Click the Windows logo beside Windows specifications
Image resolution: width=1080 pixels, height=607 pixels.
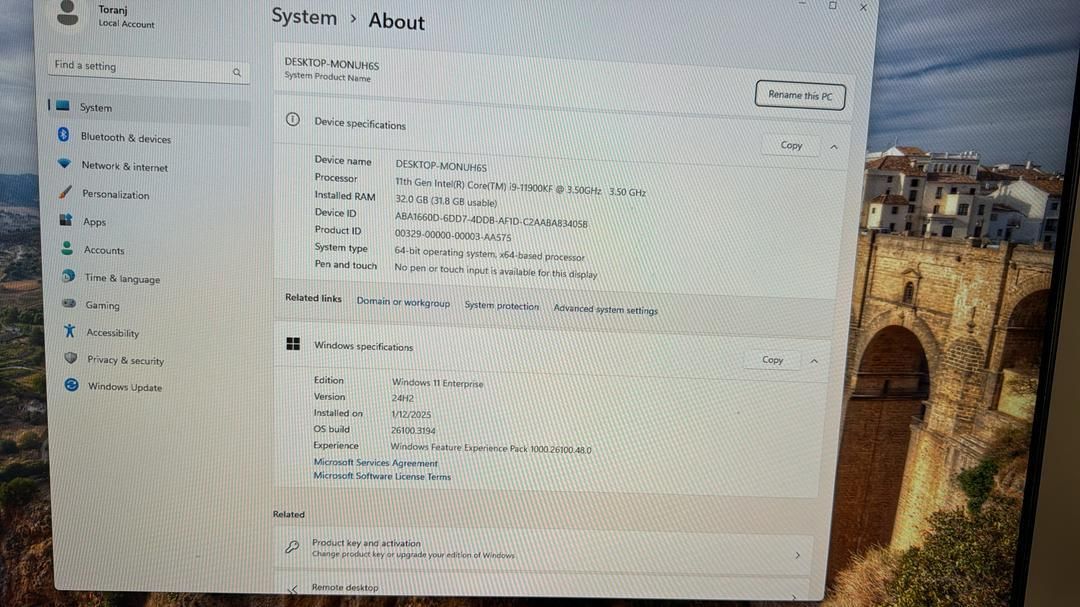[x=293, y=343]
